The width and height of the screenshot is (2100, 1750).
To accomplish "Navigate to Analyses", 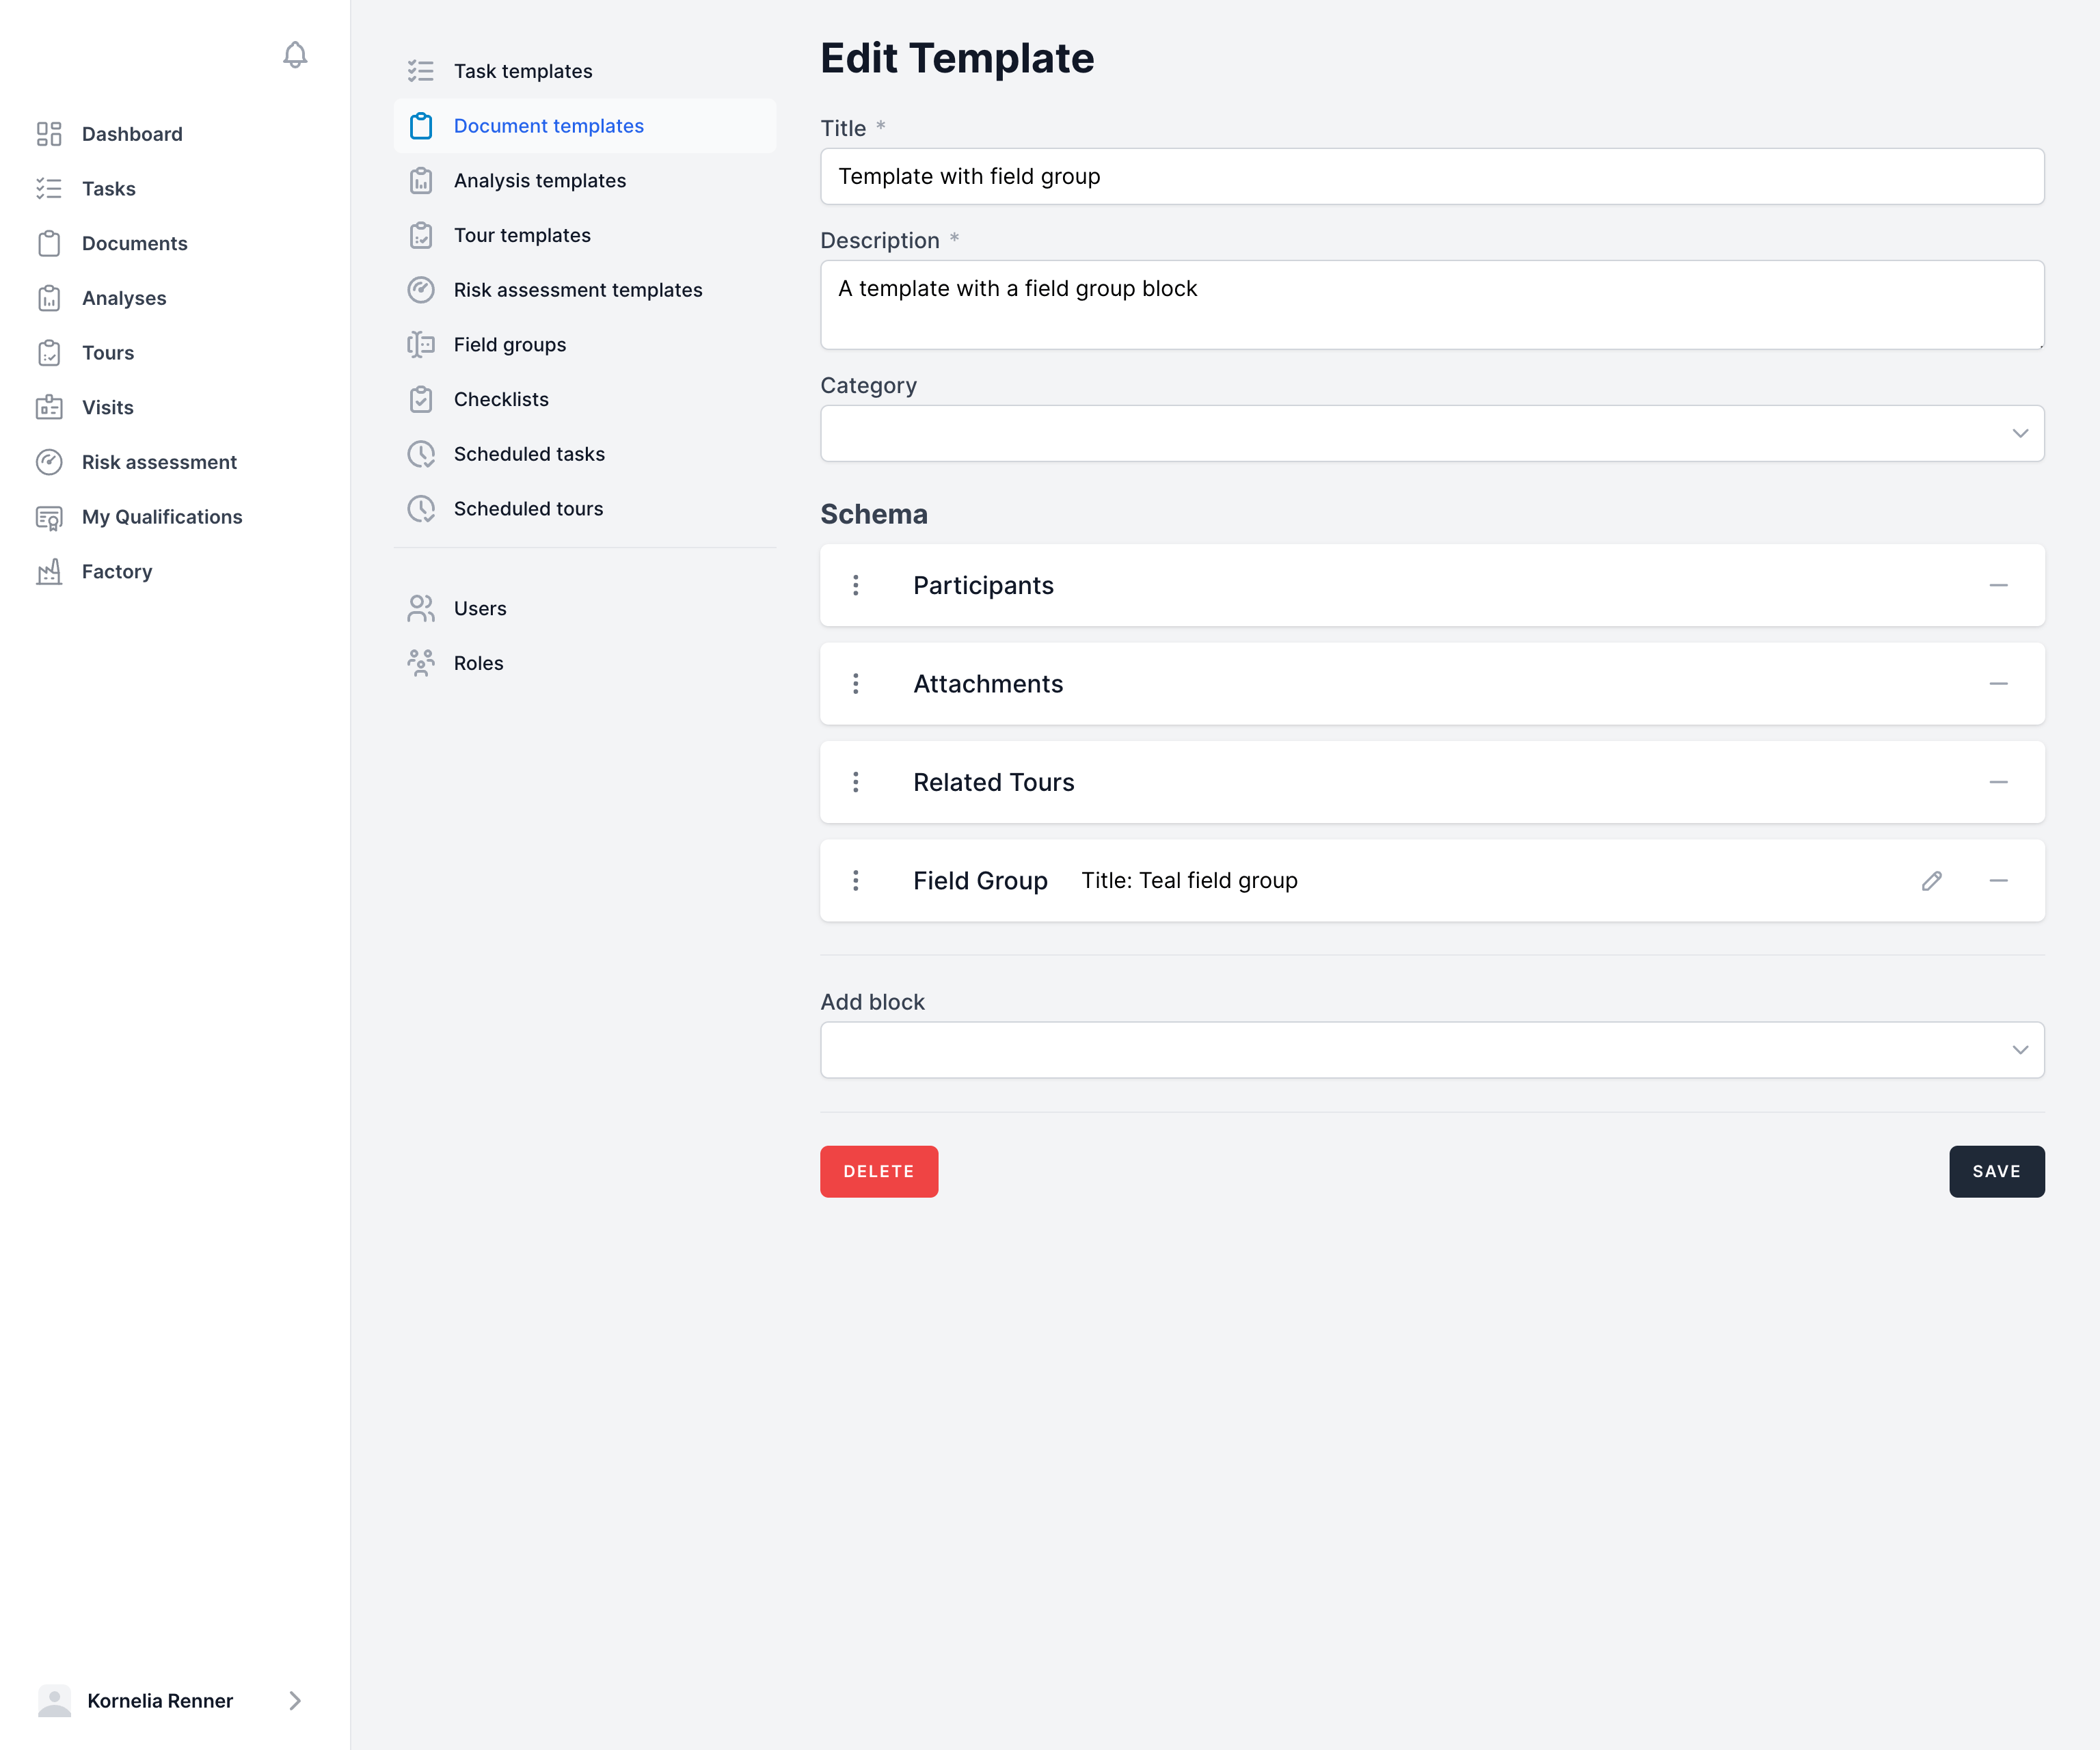I will pos(124,298).
